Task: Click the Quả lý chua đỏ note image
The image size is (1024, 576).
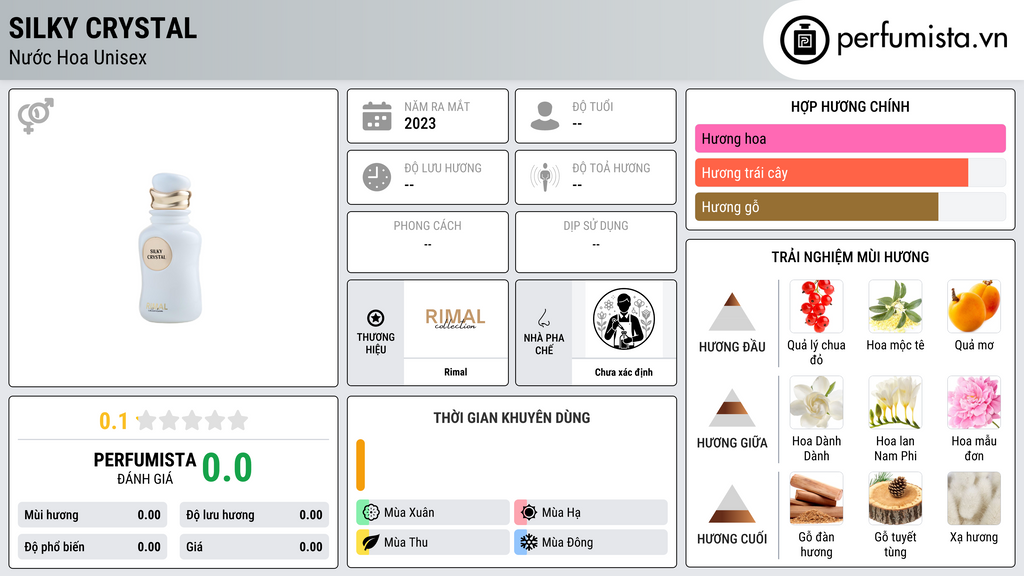Action: point(816,307)
